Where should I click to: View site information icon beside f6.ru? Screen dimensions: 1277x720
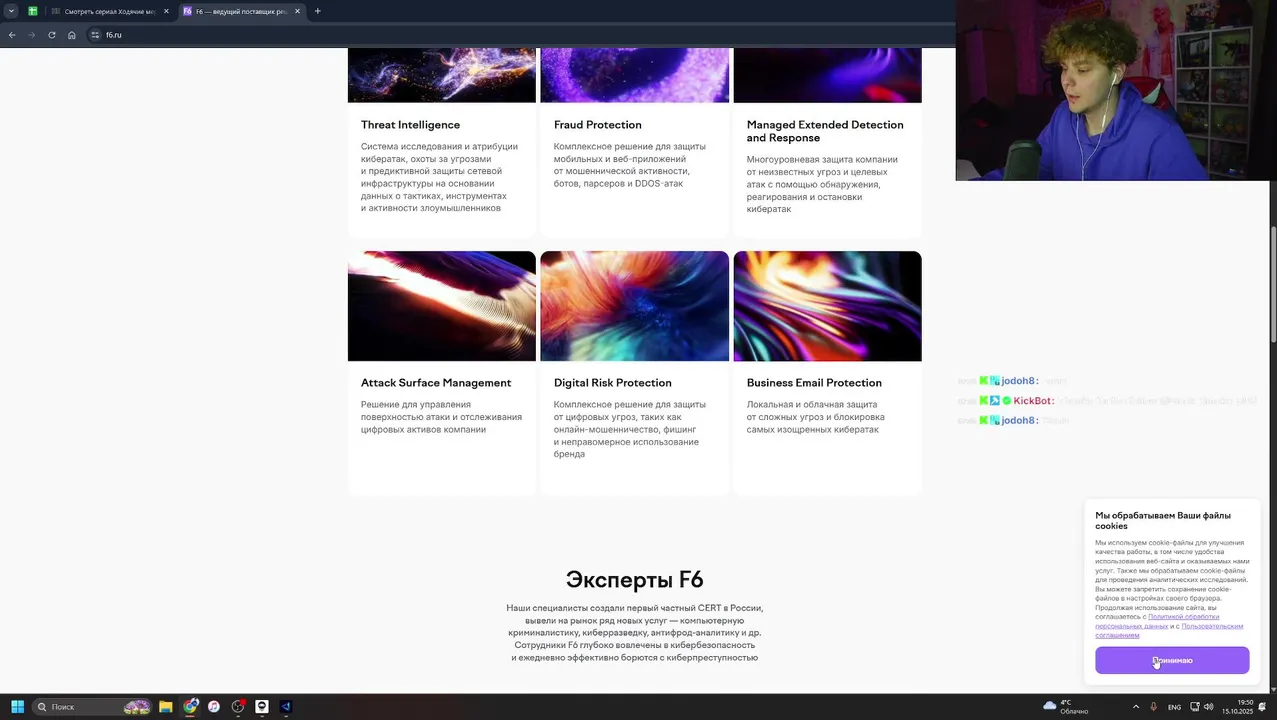95,35
